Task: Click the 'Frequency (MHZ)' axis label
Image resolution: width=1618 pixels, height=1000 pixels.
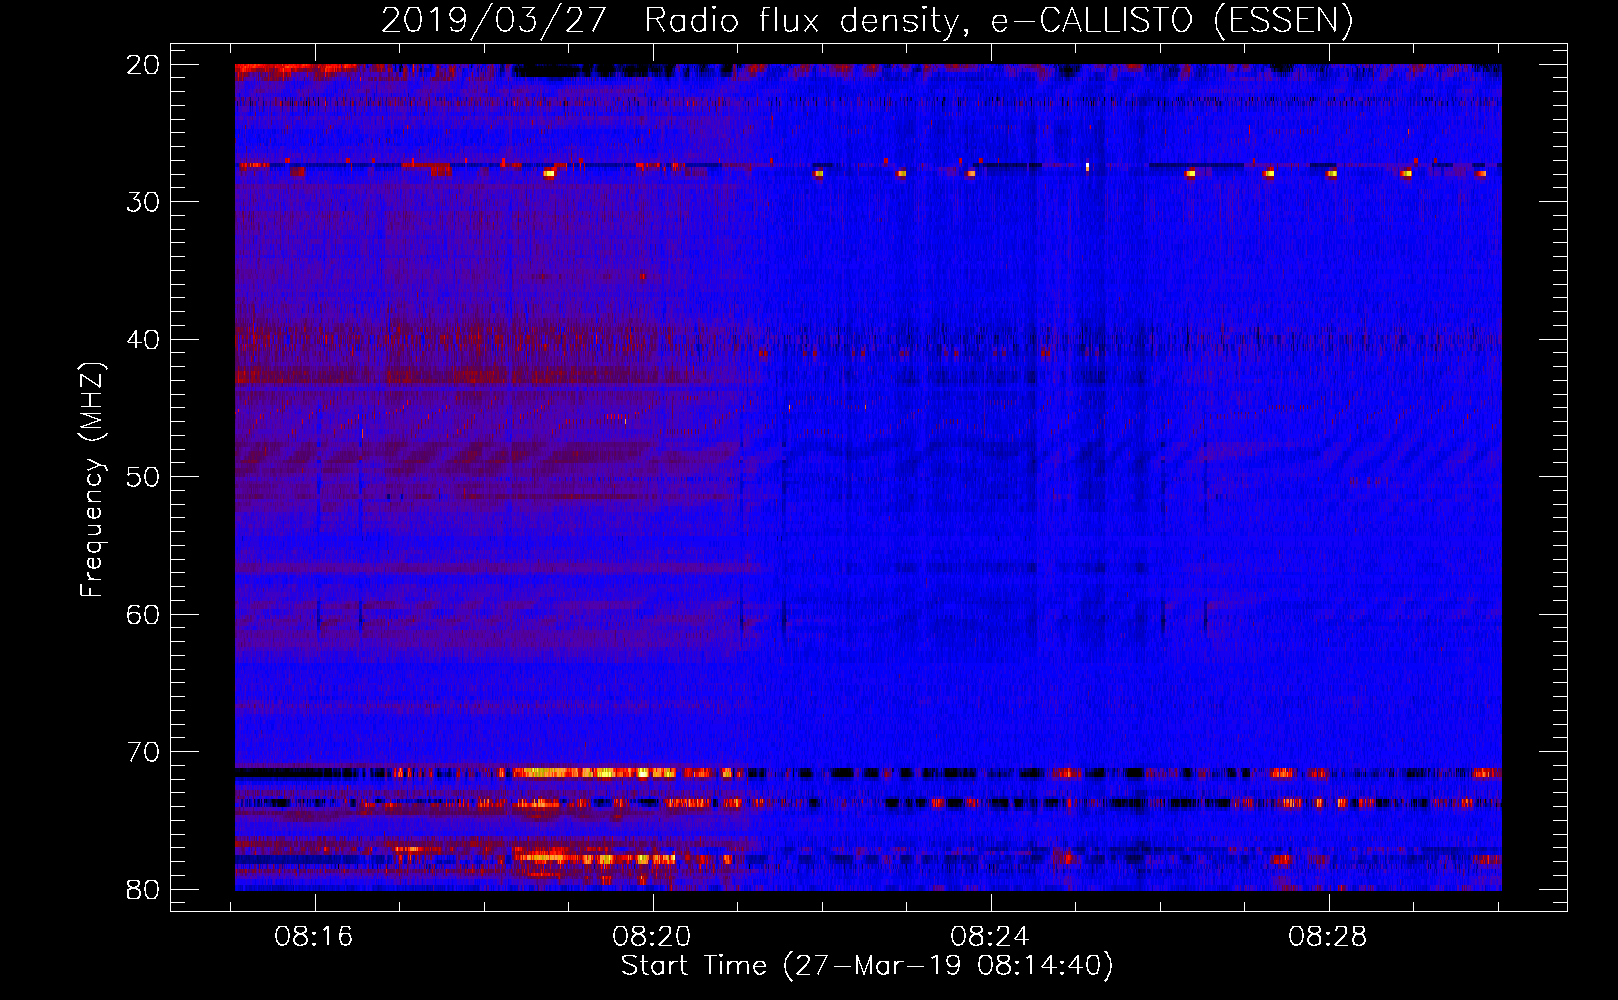Action: pos(92,480)
